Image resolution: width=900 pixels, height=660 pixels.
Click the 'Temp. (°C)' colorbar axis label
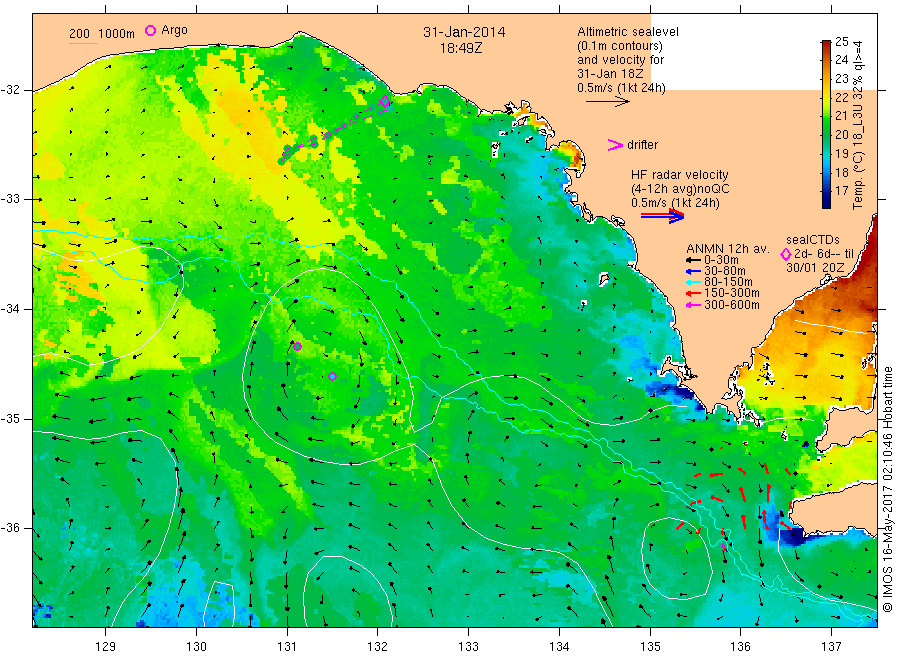tap(858, 179)
